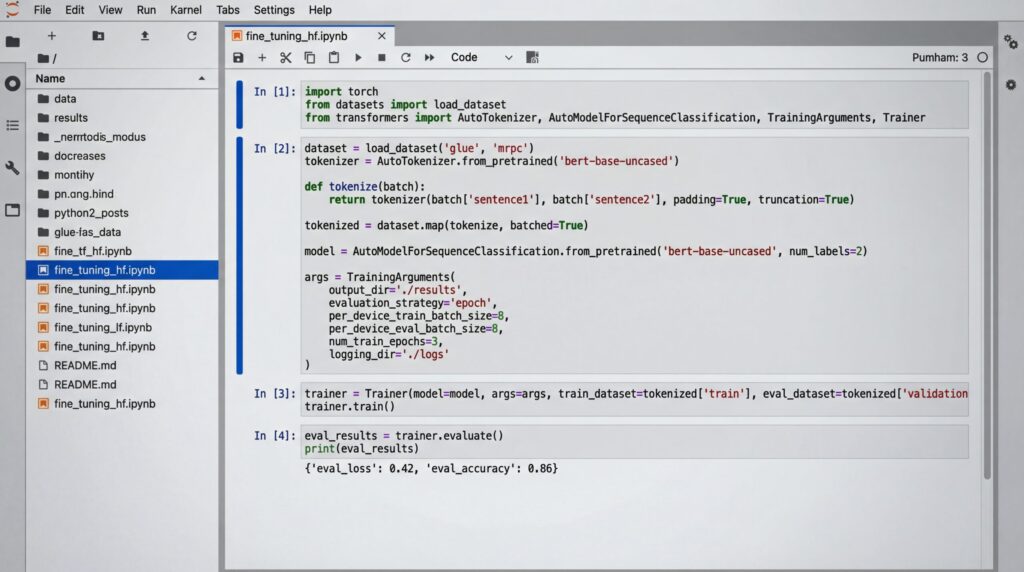
Task: Open the single gear icon in right sidebar
Action: (x=1011, y=85)
